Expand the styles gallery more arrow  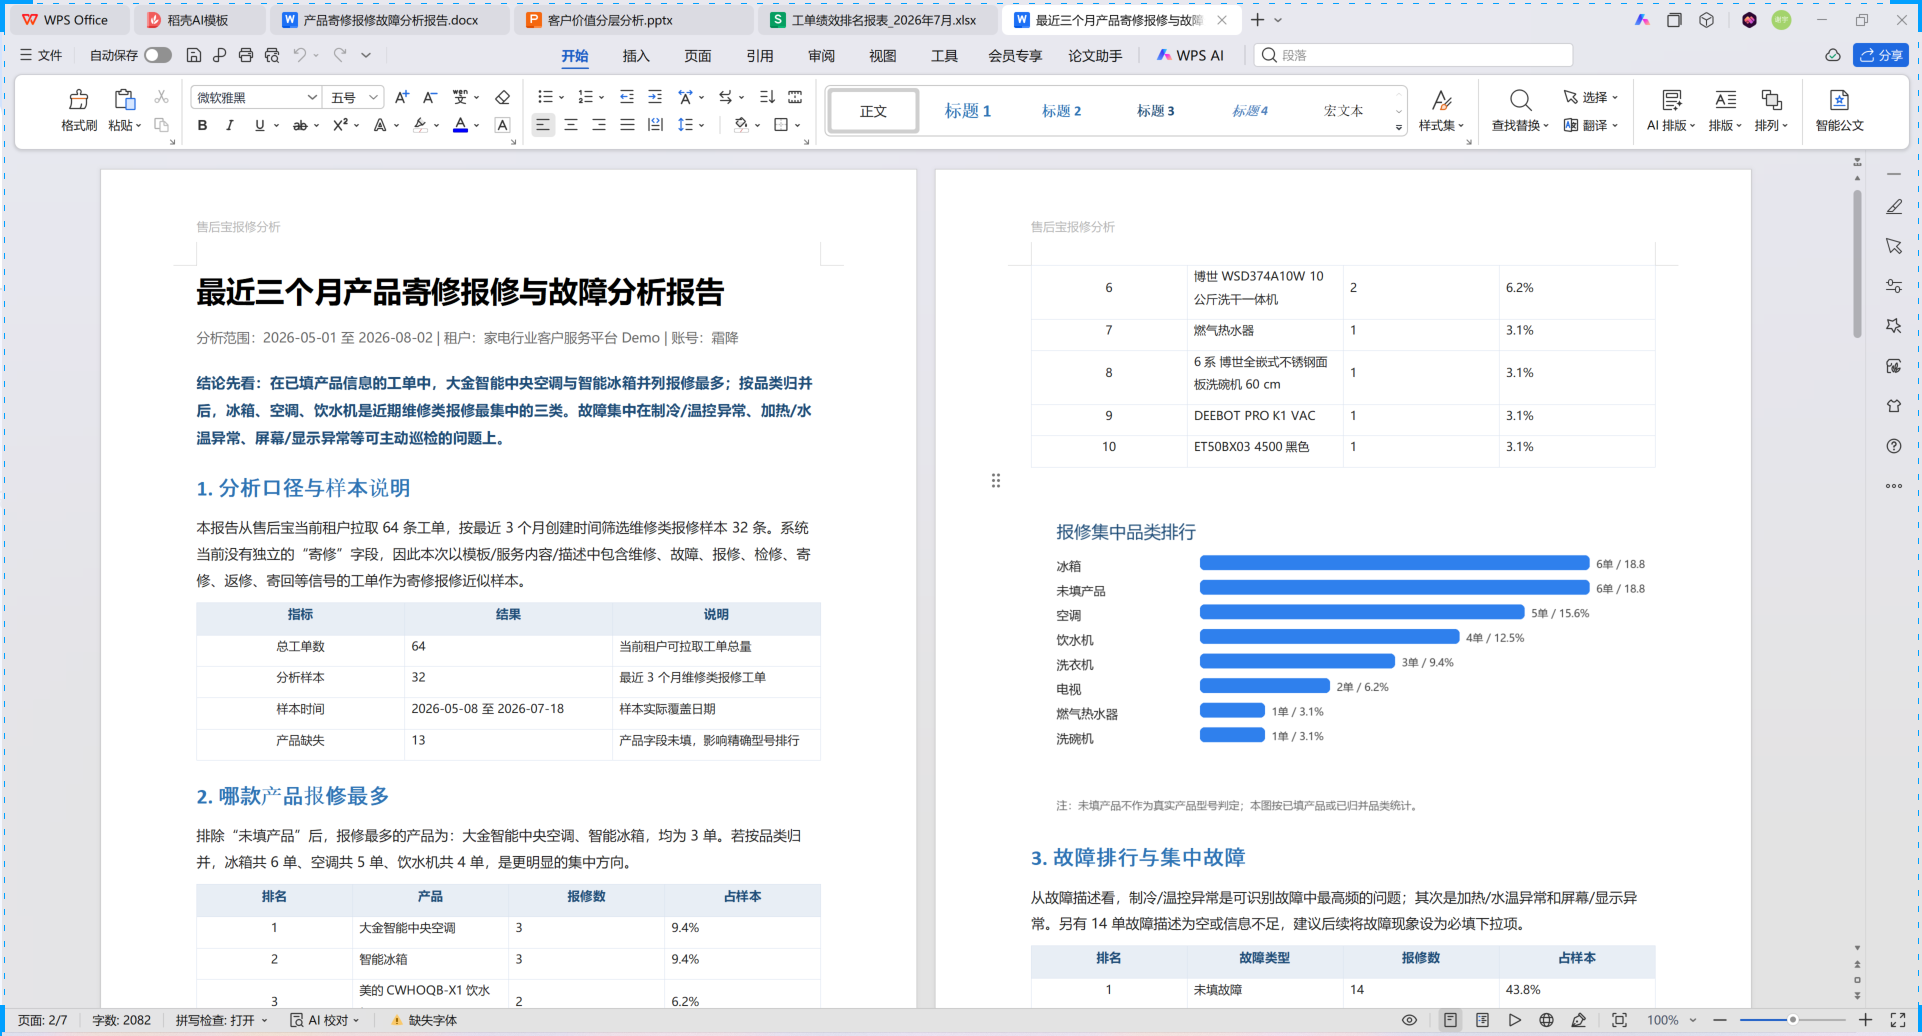[1399, 128]
